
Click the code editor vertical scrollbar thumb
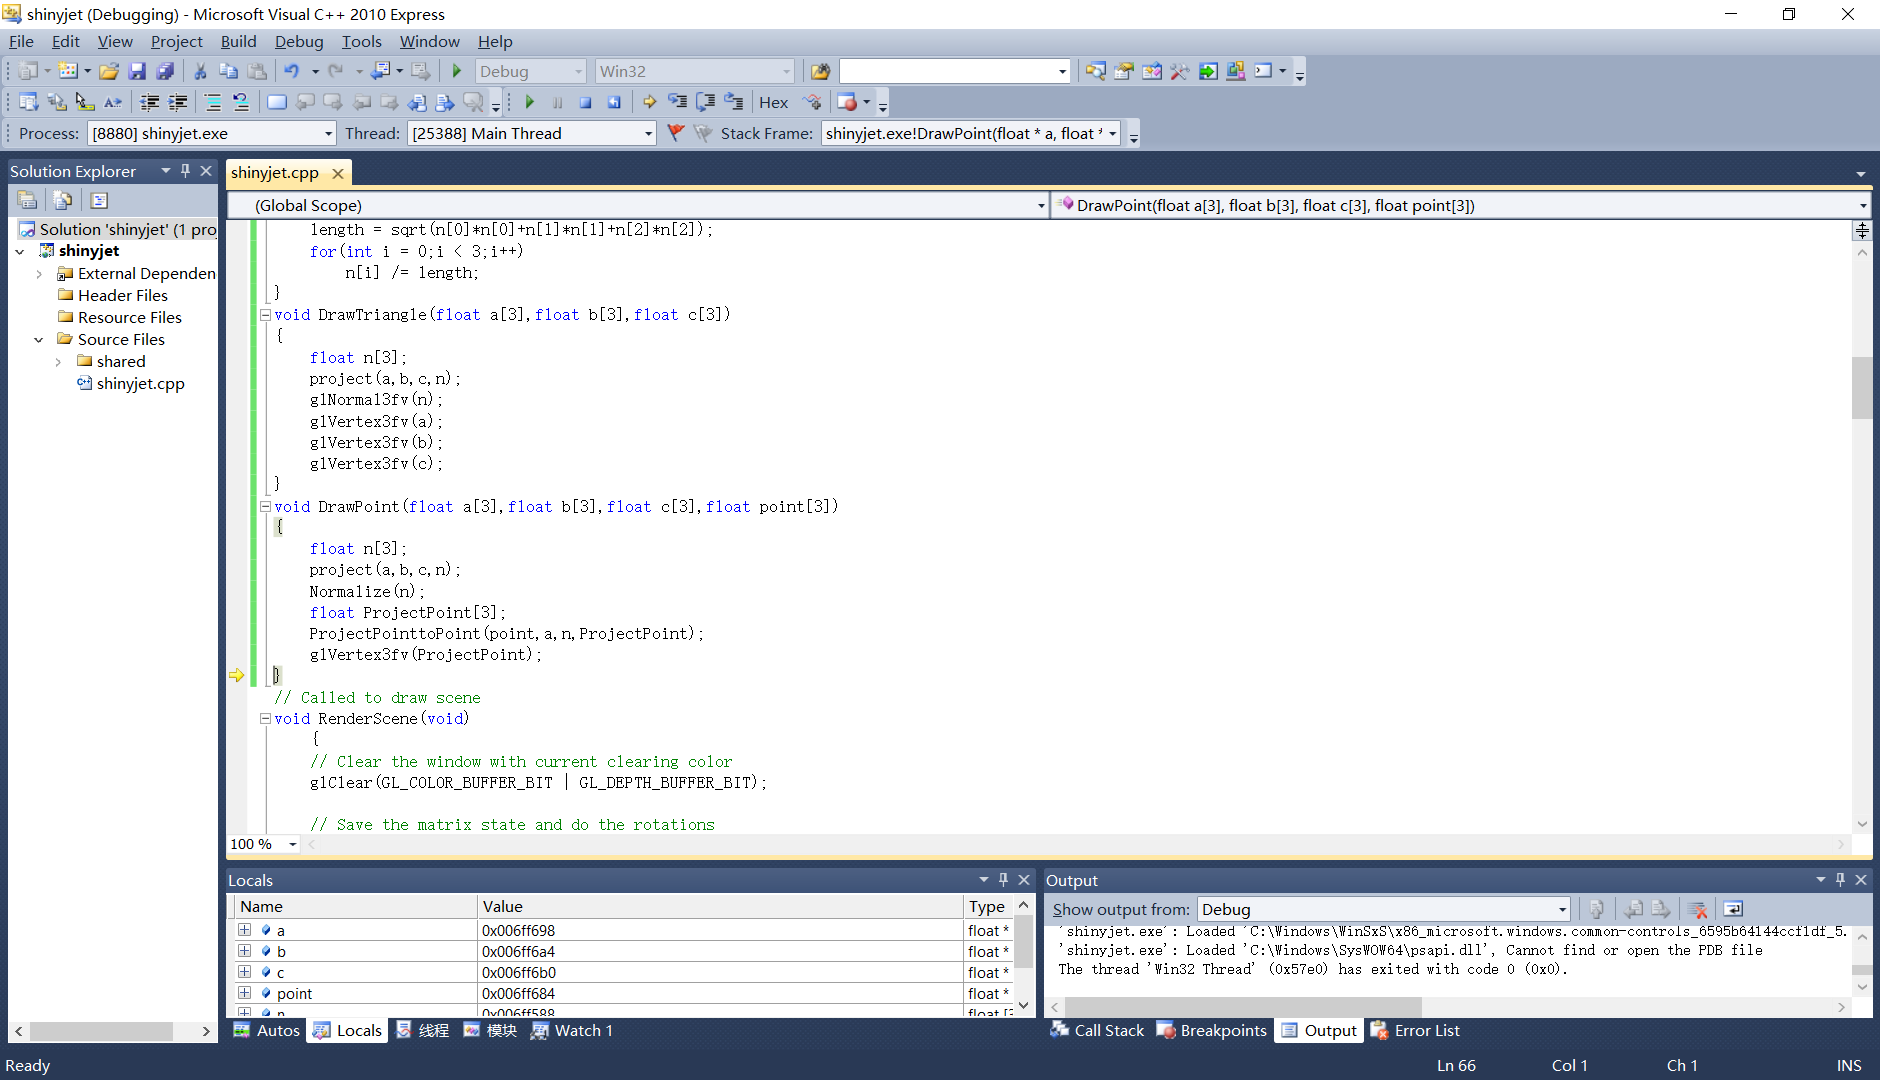(x=1861, y=387)
